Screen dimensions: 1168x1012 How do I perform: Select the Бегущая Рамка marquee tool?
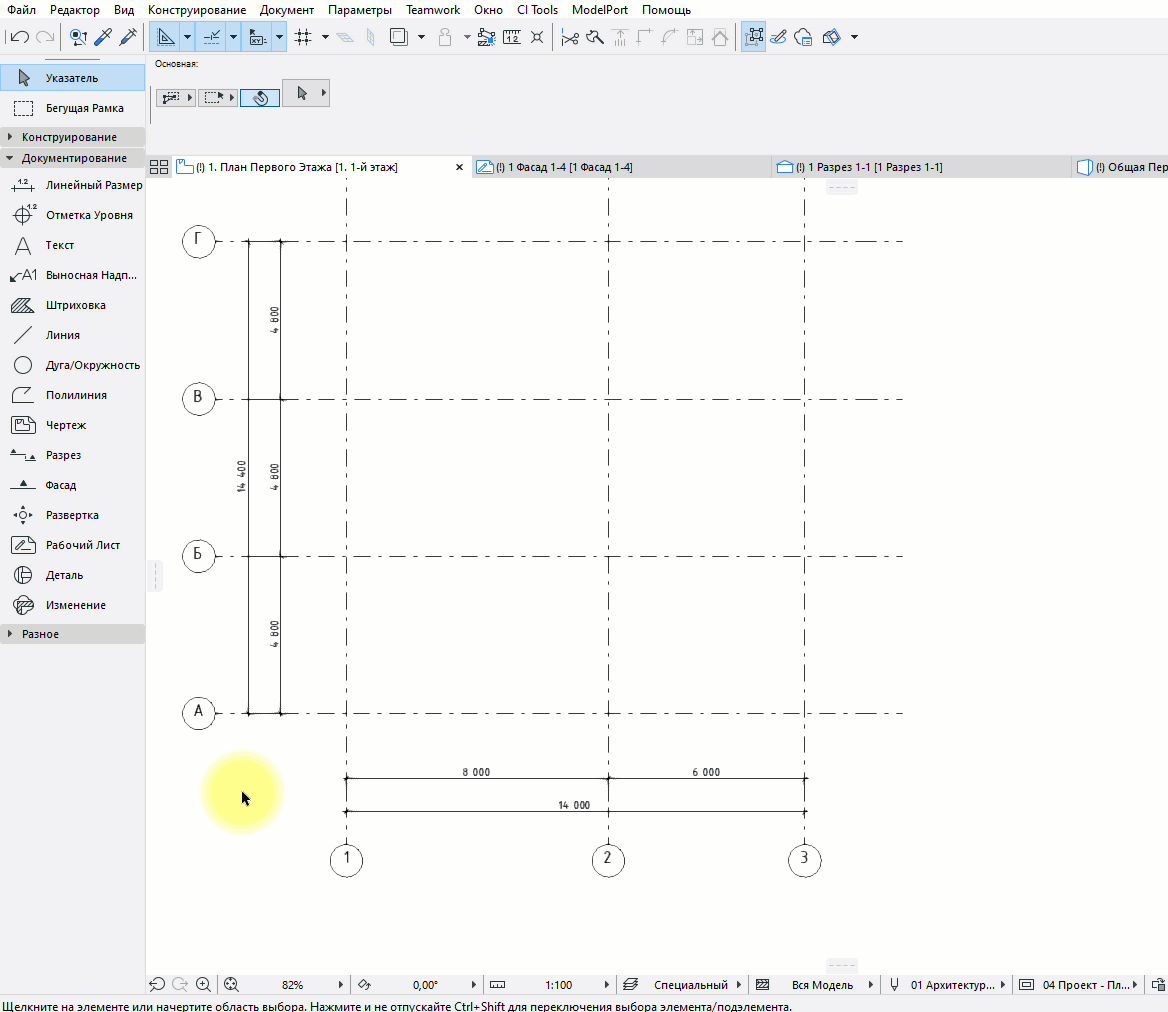click(72, 108)
